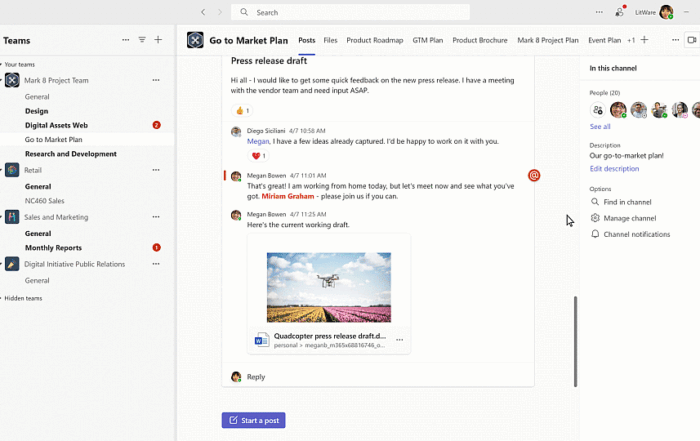This screenshot has width=700, height=441.
Task: Click the Retail team avatar
Action: point(12,170)
